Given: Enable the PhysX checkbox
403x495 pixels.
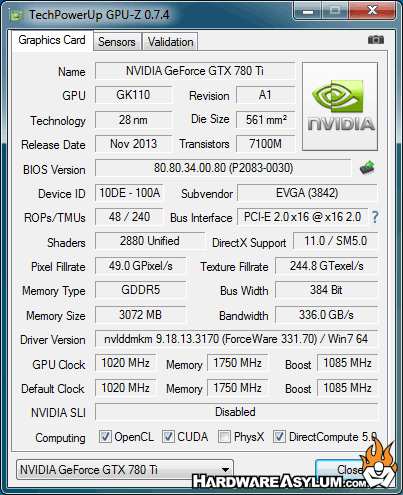Looking at the screenshot, I should 224,437.
